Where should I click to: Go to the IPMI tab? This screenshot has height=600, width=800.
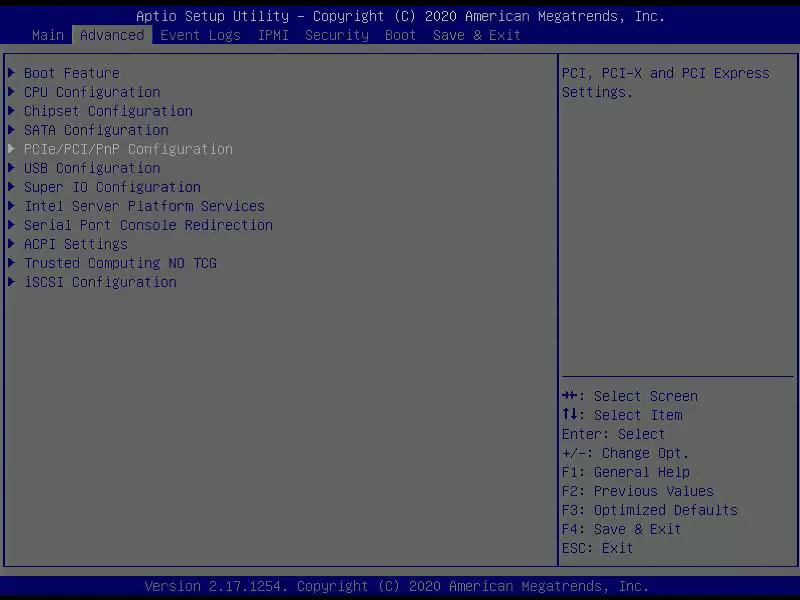pos(273,35)
